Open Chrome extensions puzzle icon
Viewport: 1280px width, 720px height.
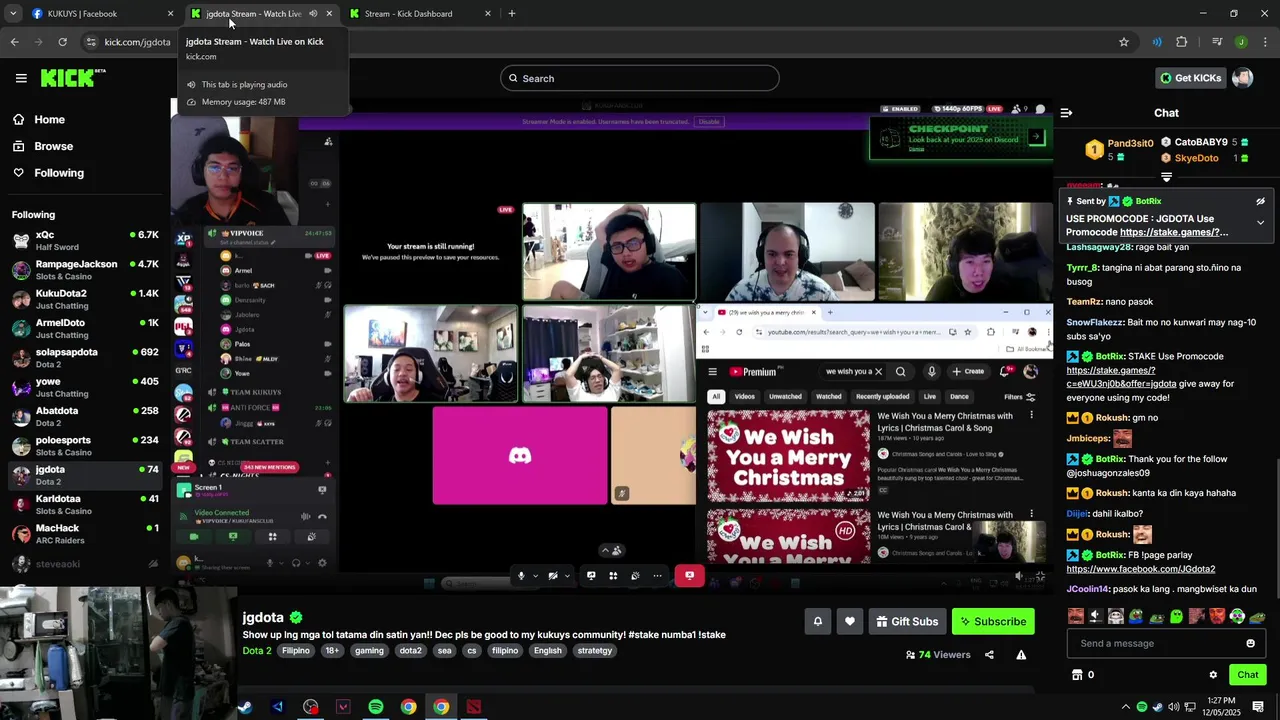(x=1181, y=42)
